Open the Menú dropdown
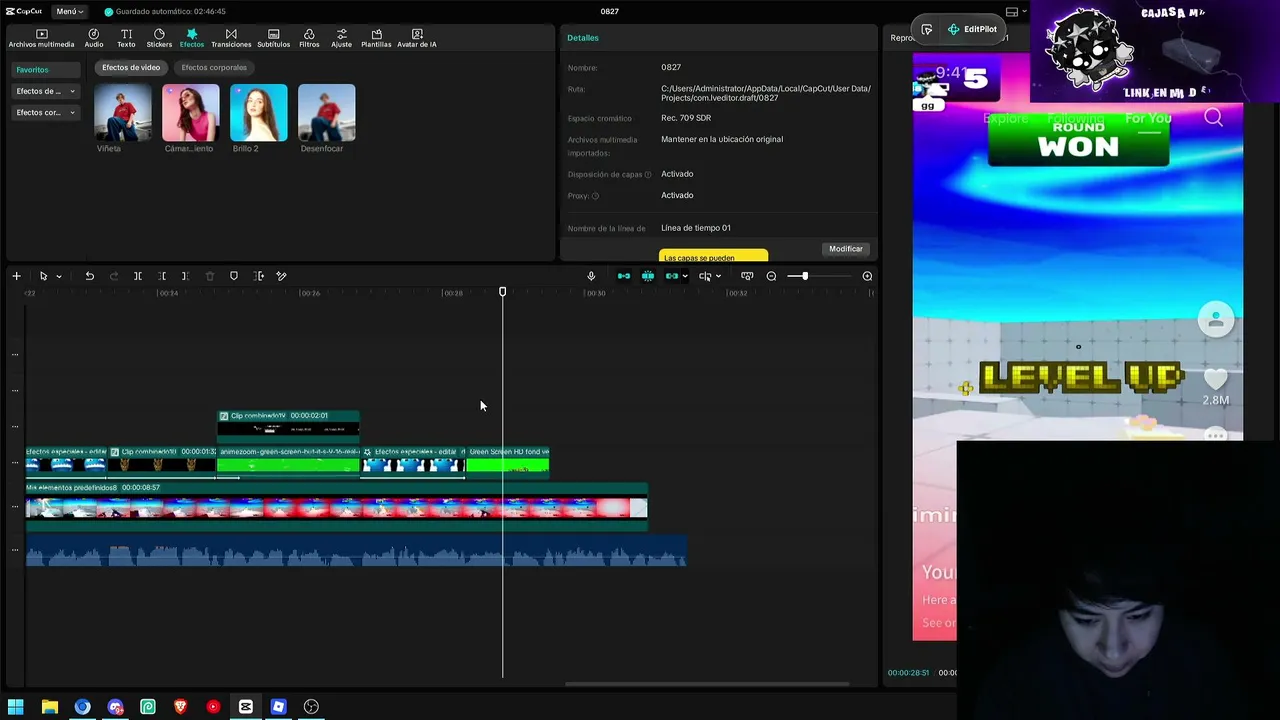The image size is (1280, 720). pos(69,11)
